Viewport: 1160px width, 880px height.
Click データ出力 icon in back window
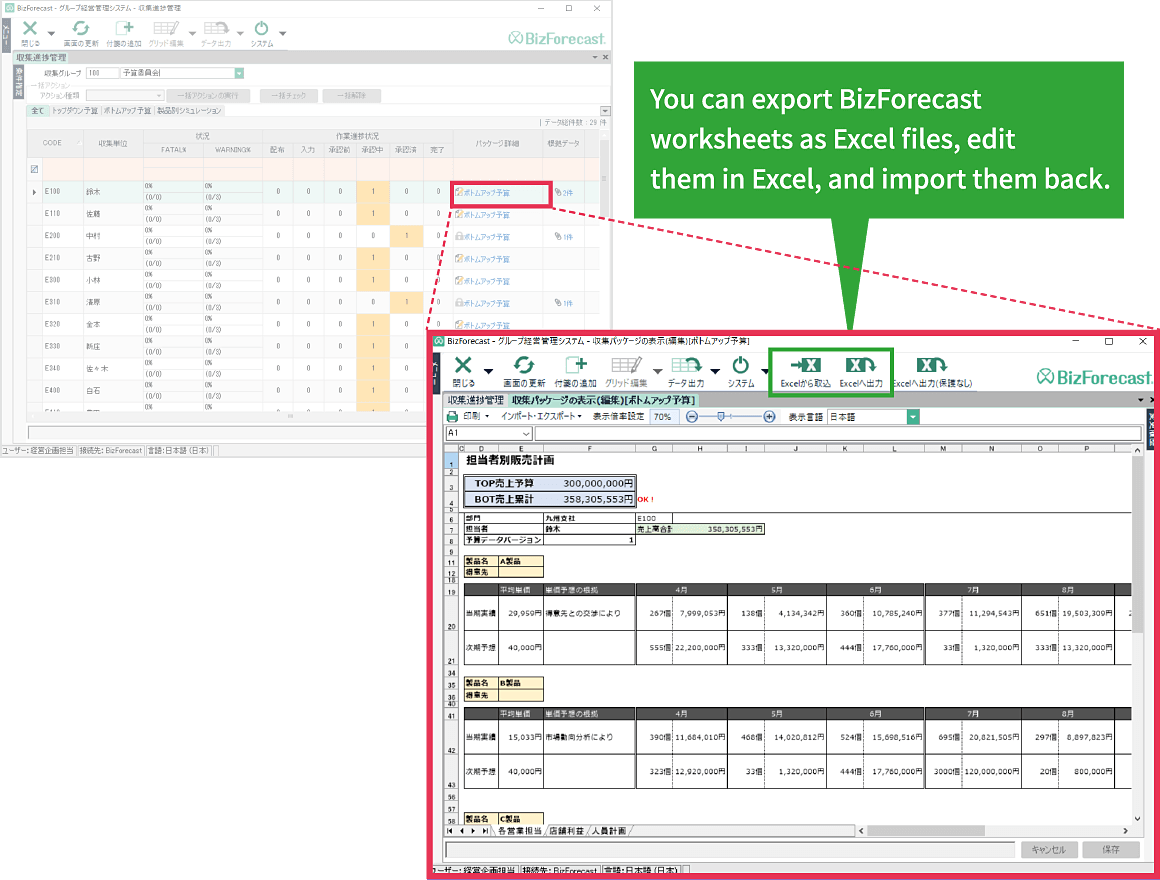[216, 28]
